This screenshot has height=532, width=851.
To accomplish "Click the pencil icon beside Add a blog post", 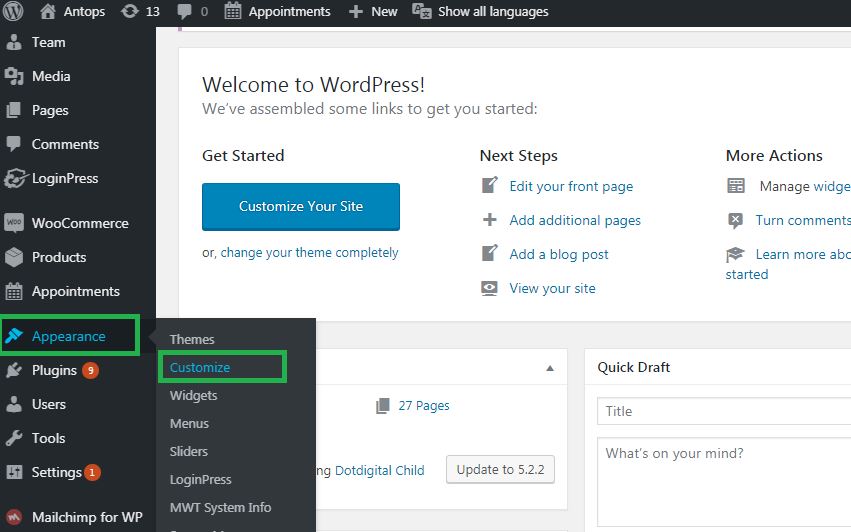I will coord(490,254).
